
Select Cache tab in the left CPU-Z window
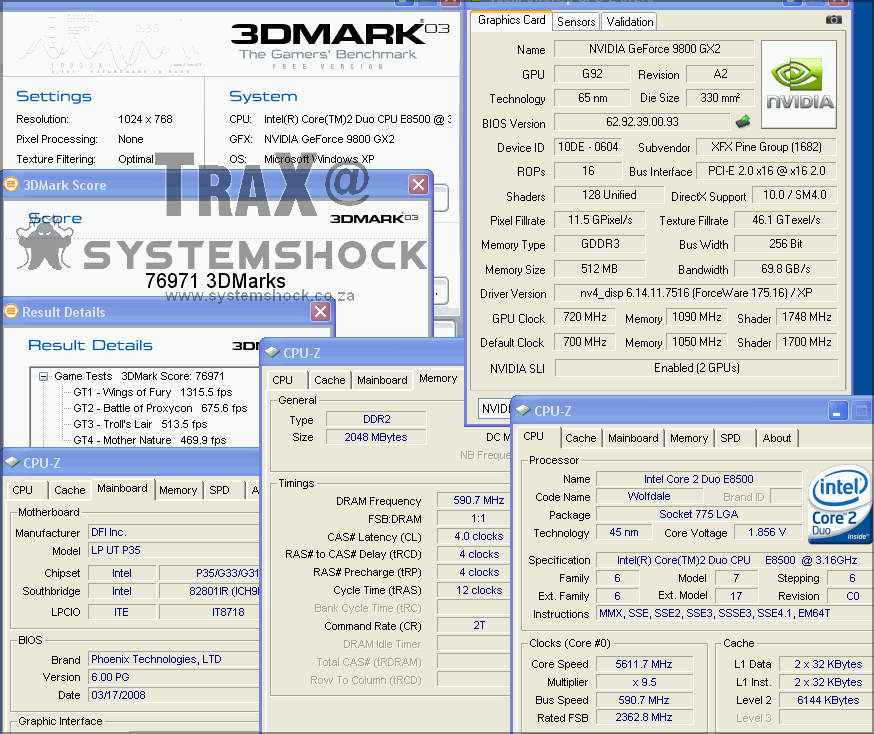click(69, 490)
